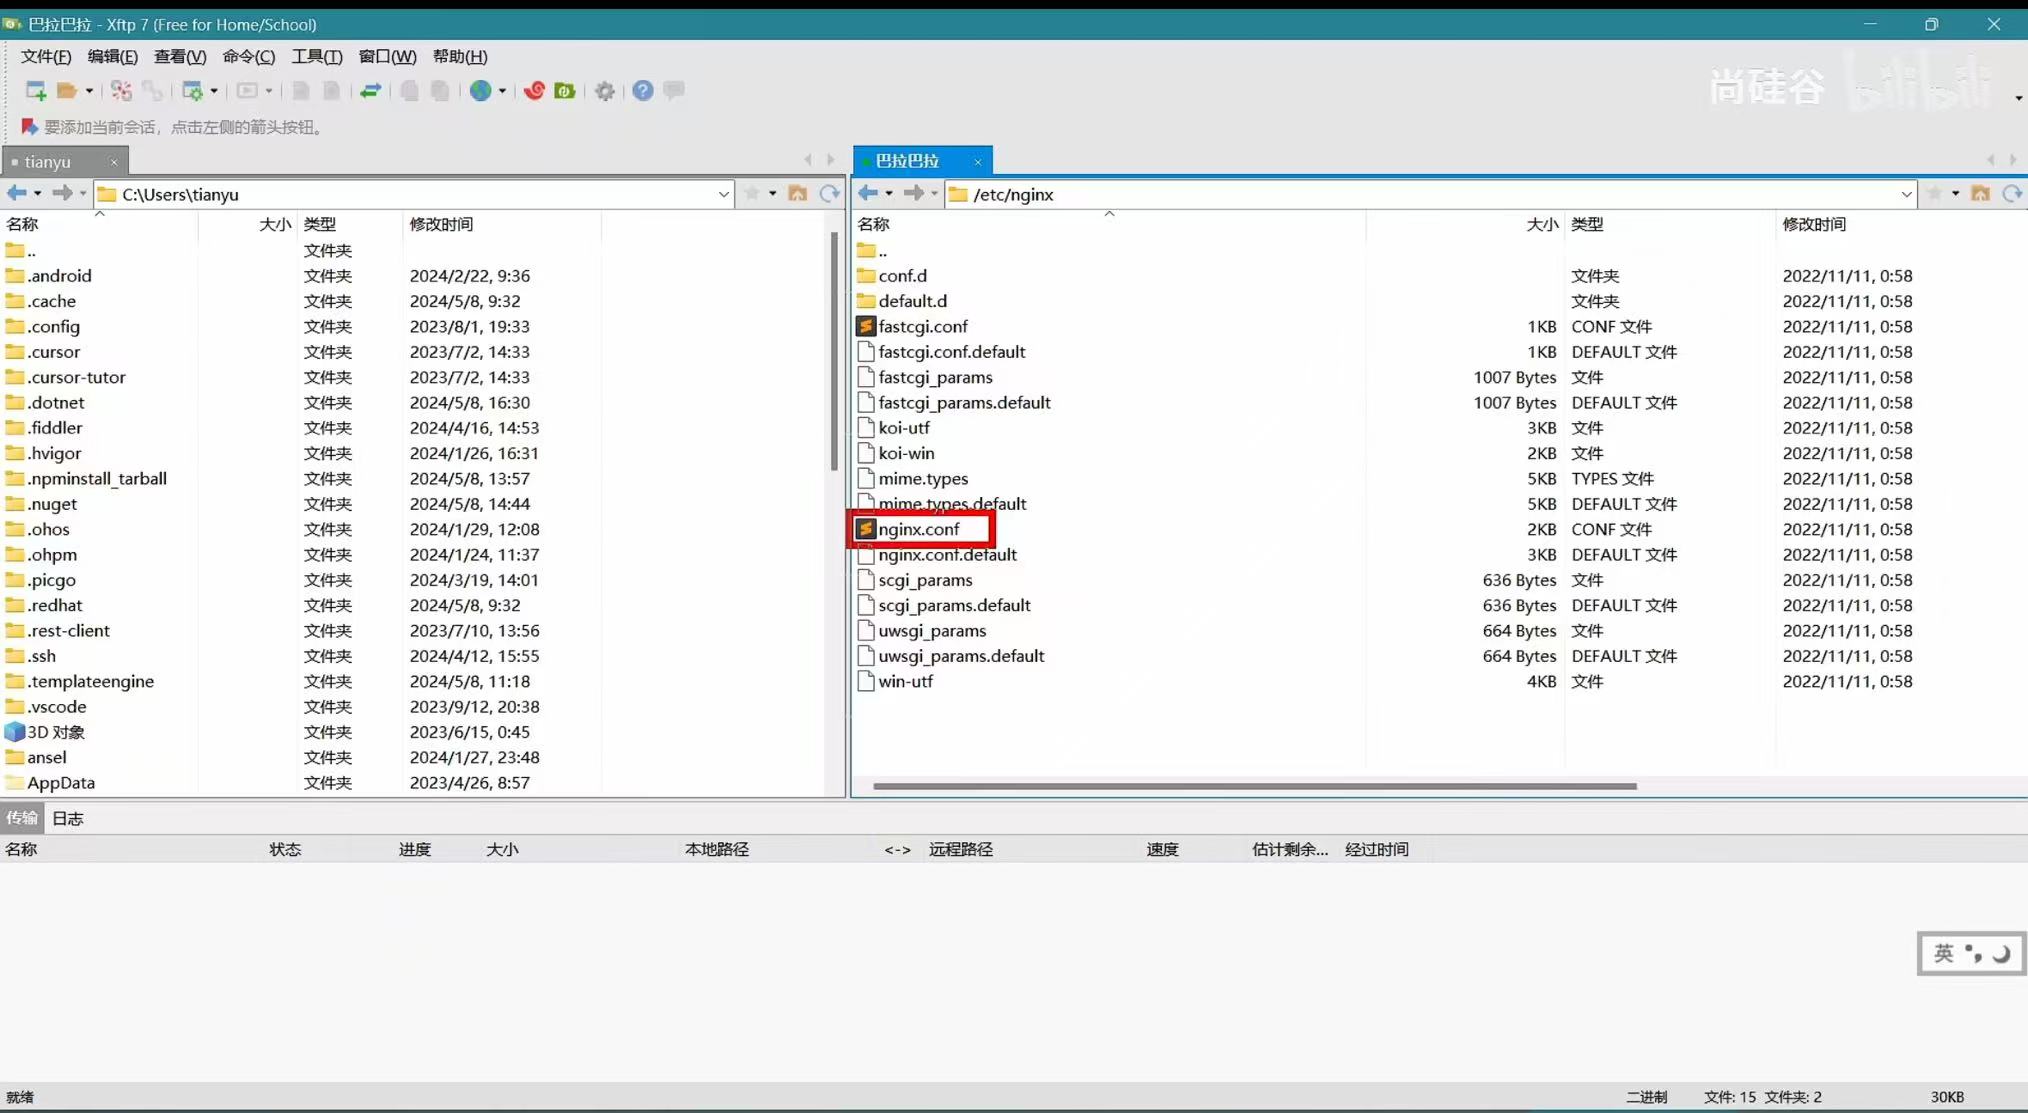Click the remote pane horizontal scrollbar
Image resolution: width=2028 pixels, height=1113 pixels.
(x=1254, y=786)
